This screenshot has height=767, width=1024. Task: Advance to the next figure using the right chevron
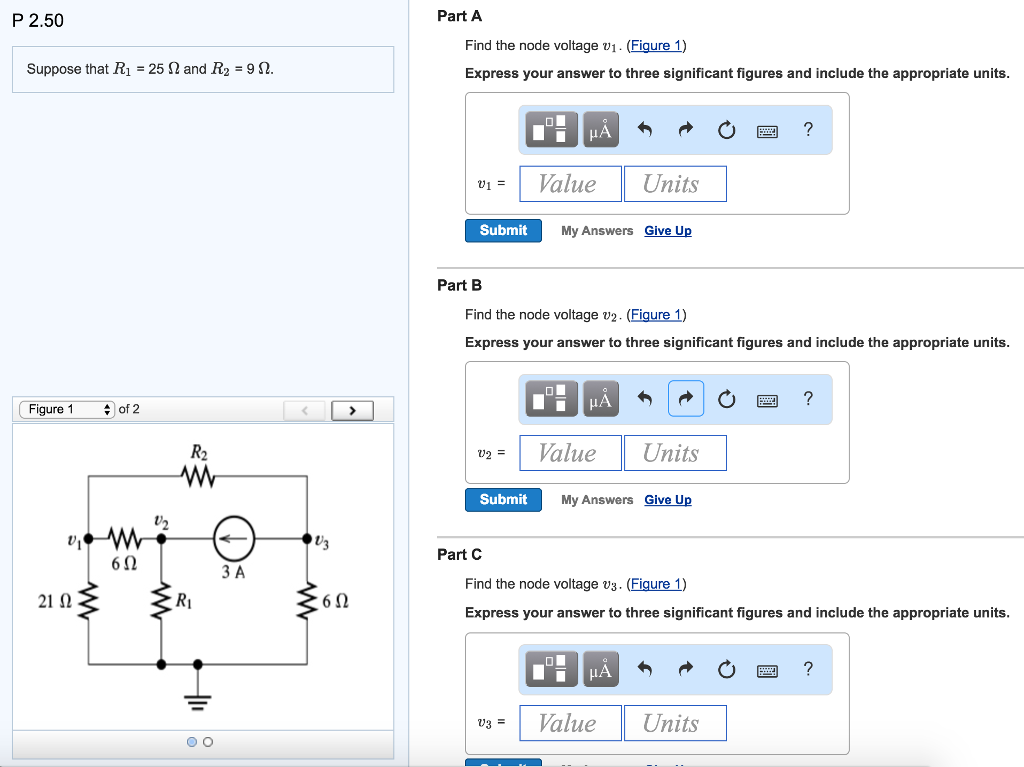pyautogui.click(x=352, y=410)
